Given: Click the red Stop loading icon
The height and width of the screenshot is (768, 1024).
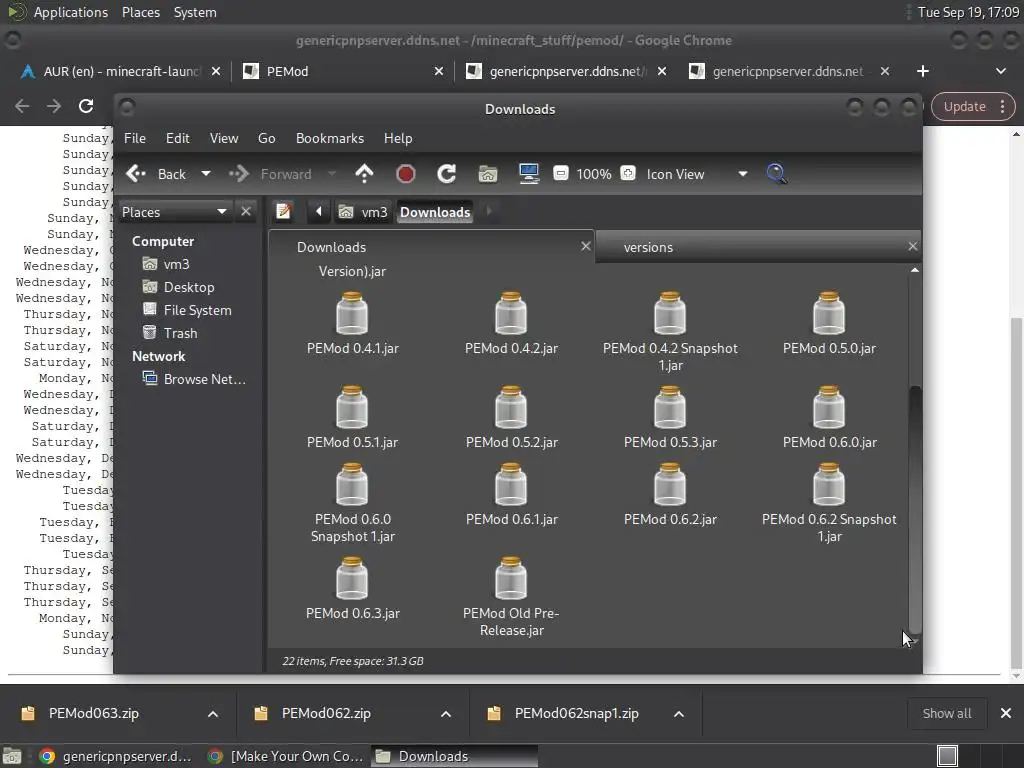Looking at the screenshot, I should point(406,174).
